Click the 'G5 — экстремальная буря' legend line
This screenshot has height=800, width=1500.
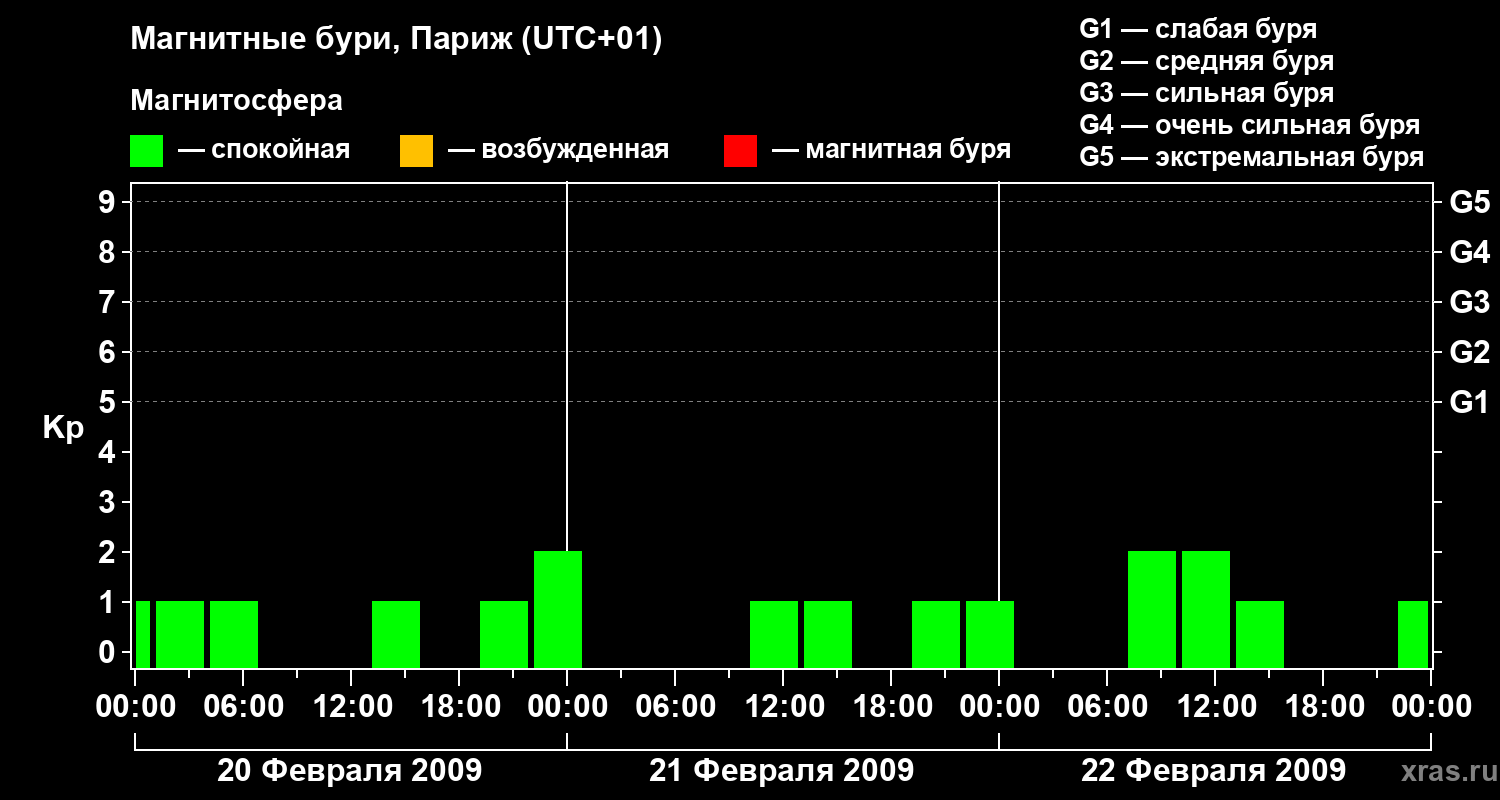pos(1251,157)
